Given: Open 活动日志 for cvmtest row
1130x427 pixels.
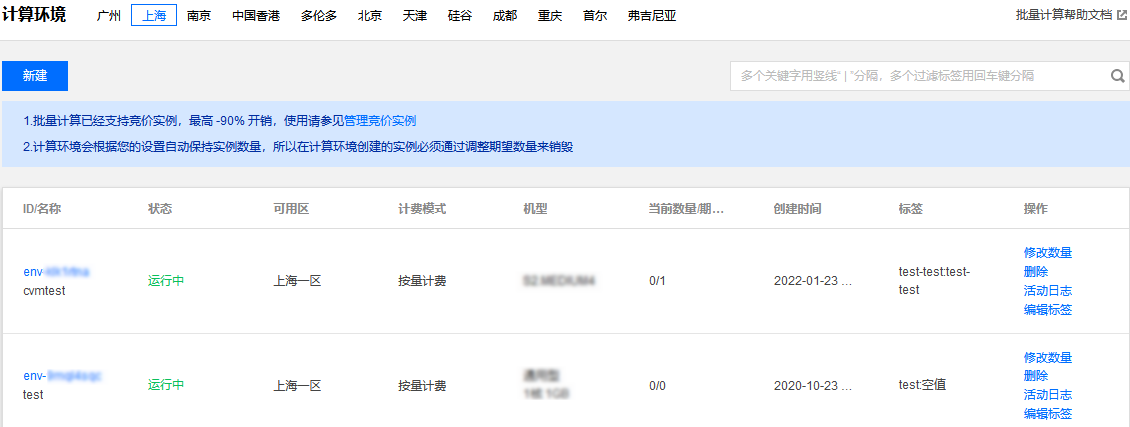Looking at the screenshot, I should click(1048, 291).
